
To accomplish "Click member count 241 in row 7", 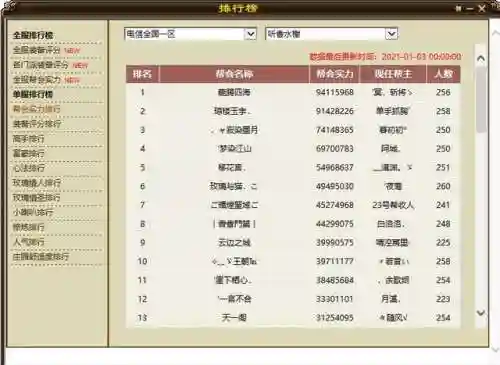I will [x=443, y=205].
